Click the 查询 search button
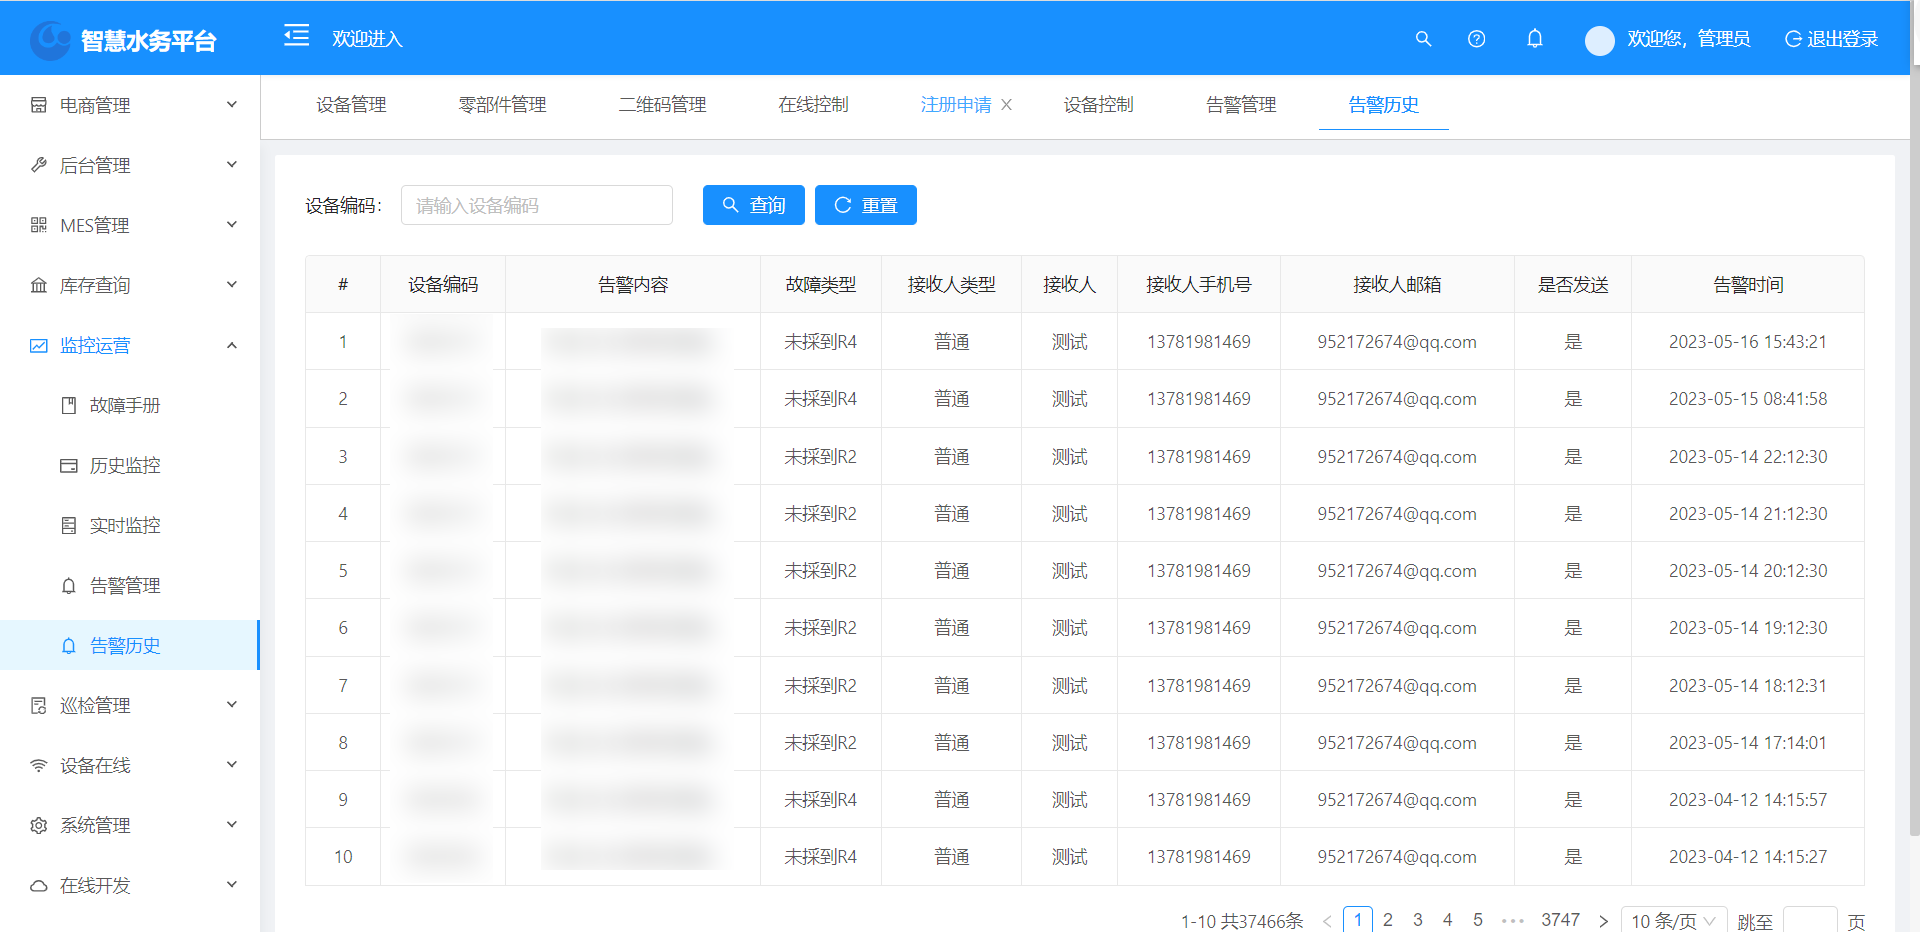The width and height of the screenshot is (1920, 932). click(x=754, y=205)
